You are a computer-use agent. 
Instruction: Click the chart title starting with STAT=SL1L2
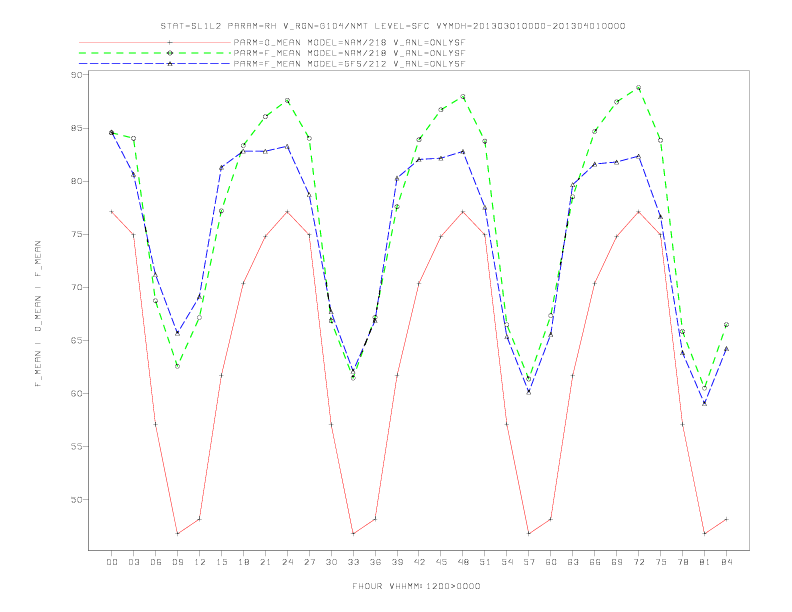(392, 26)
